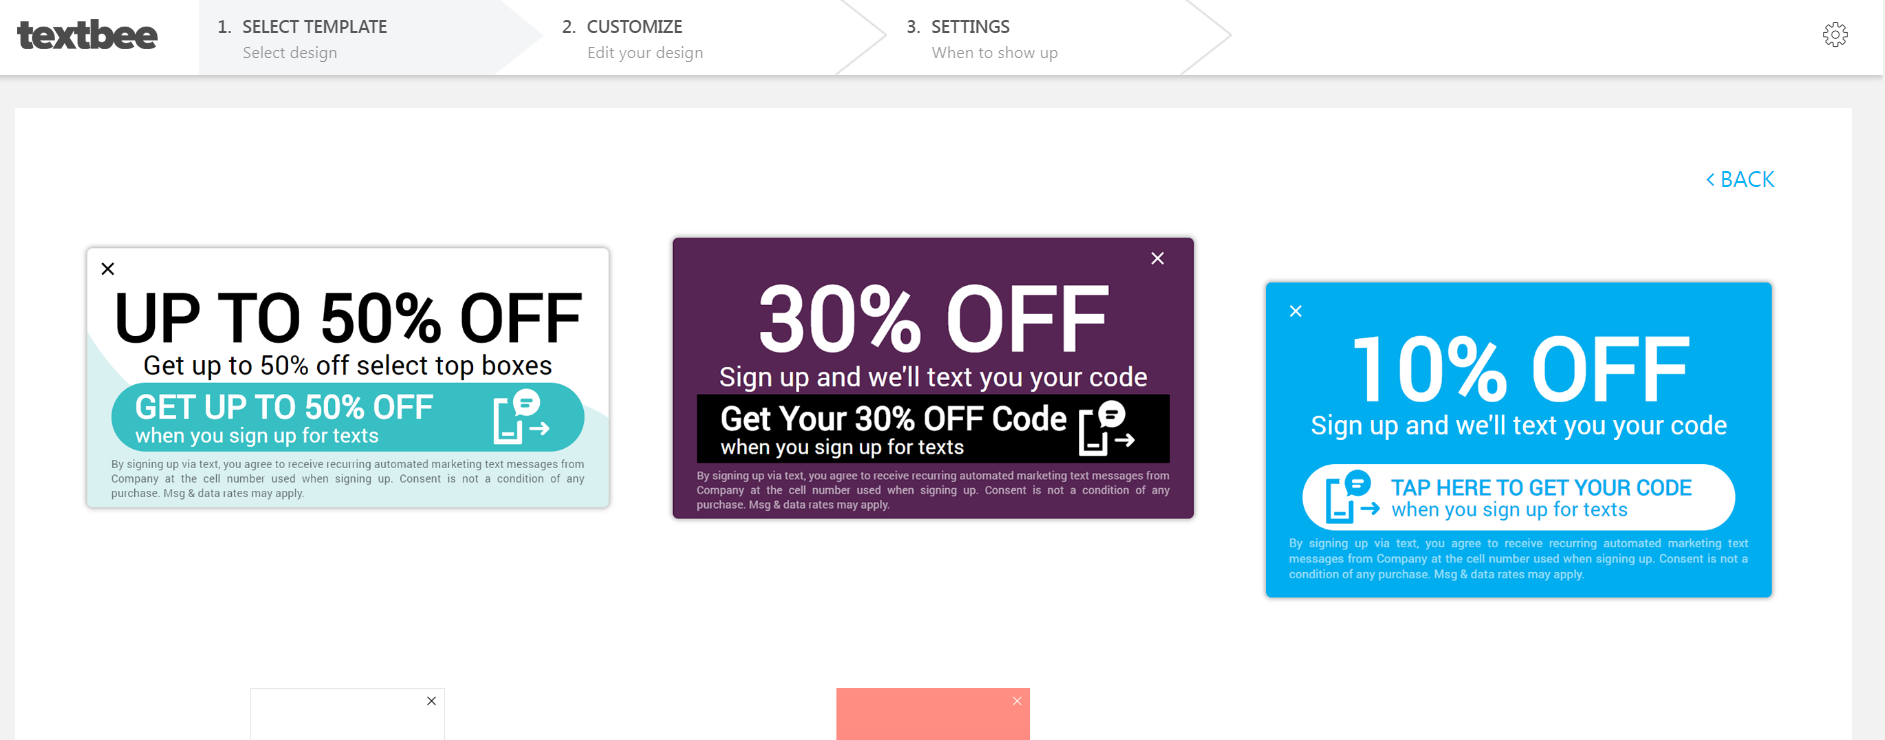
Task: Click the GET UP TO 50% OFF button
Action: click(x=348, y=417)
